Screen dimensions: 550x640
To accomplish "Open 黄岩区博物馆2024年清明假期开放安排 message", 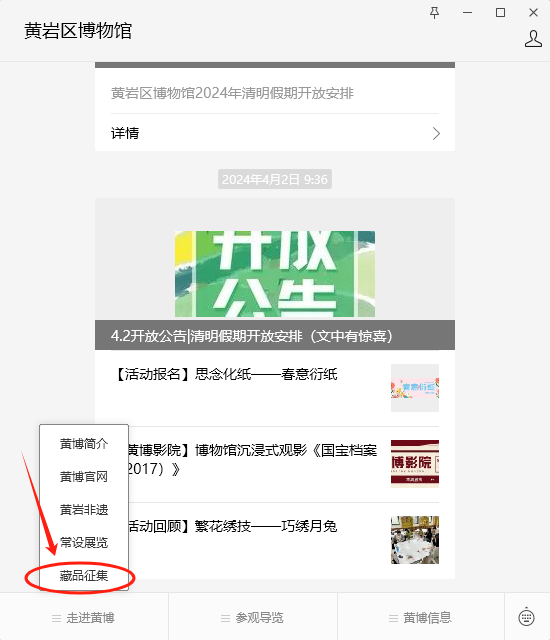I will [232, 93].
